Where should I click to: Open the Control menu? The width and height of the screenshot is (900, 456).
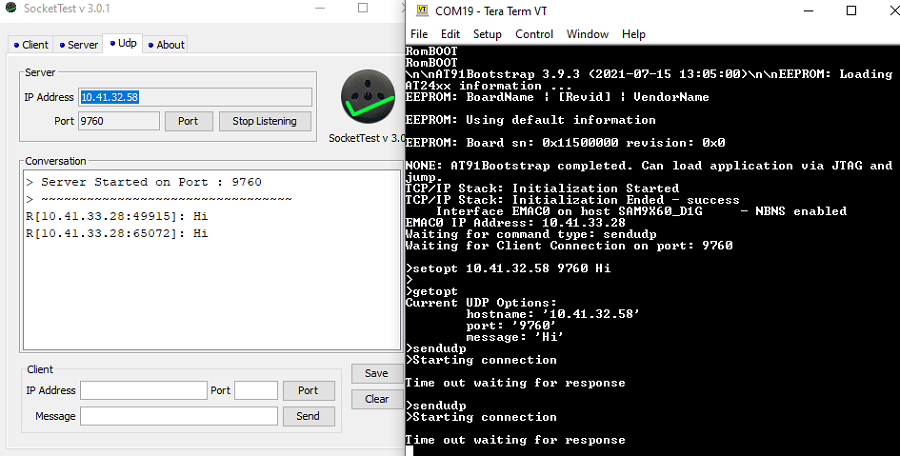pyautogui.click(x=534, y=34)
